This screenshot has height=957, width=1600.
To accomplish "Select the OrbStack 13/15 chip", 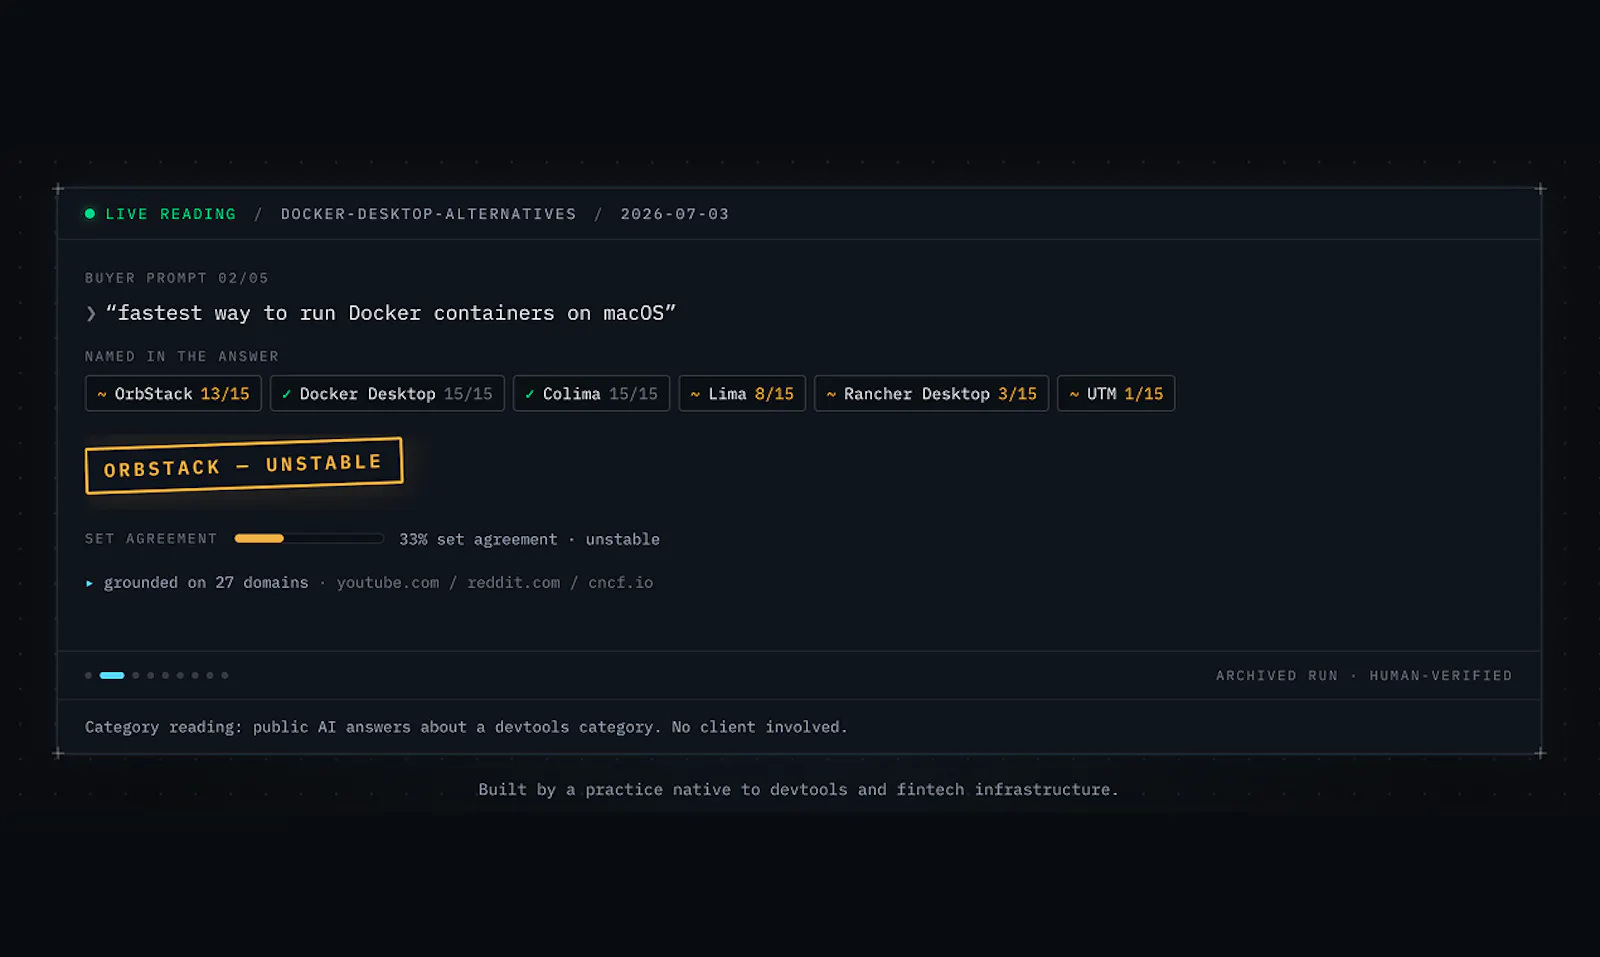I will [173, 393].
